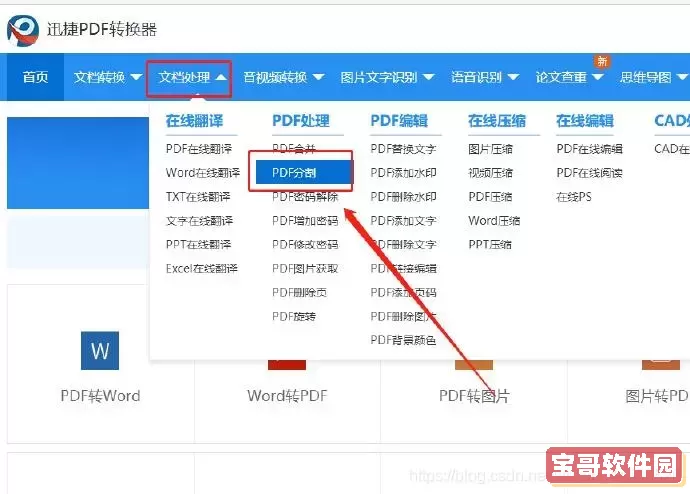Click the 在线编辑 column heading
The width and height of the screenshot is (690, 494).
click(x=585, y=121)
